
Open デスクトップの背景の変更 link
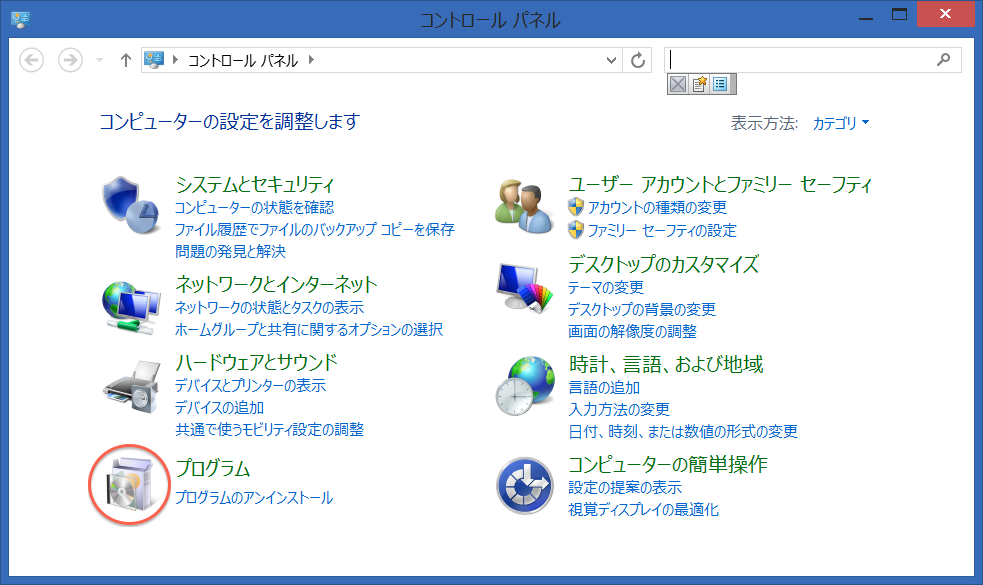[642, 310]
